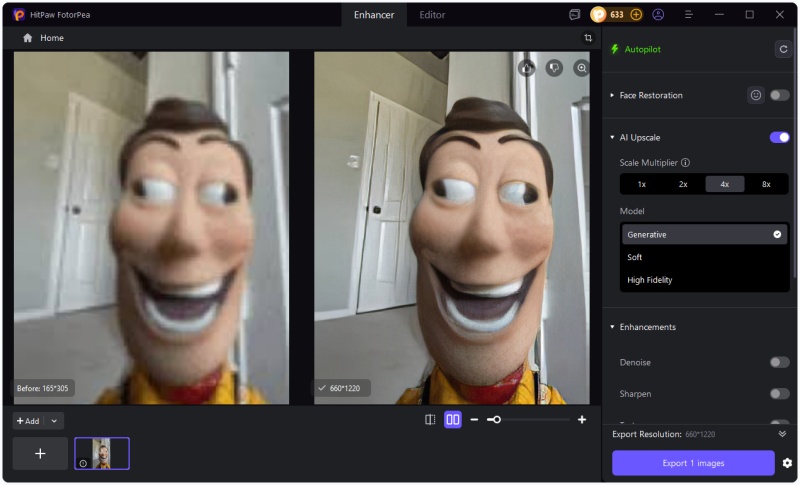Toggle Face Restoration switch
The width and height of the screenshot is (800, 485).
(780, 95)
